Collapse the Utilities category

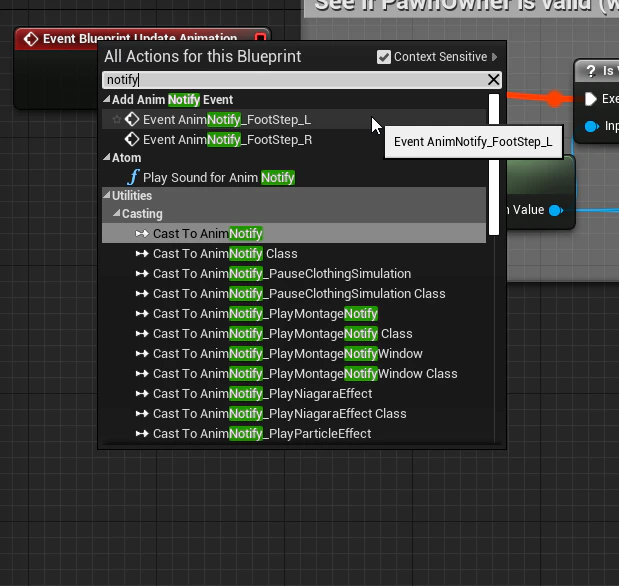(107, 195)
